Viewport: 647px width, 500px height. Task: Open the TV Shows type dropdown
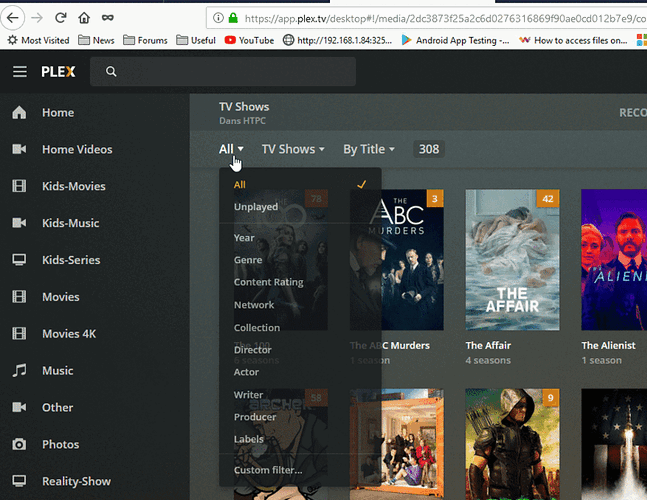pyautogui.click(x=293, y=149)
